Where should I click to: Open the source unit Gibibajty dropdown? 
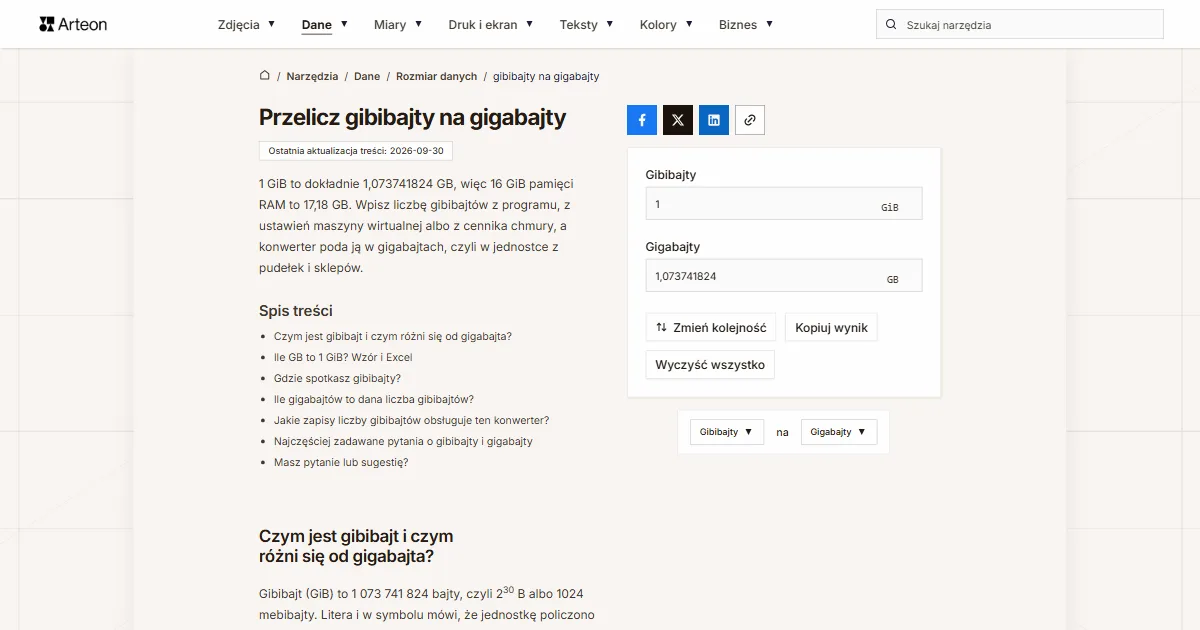click(x=727, y=432)
